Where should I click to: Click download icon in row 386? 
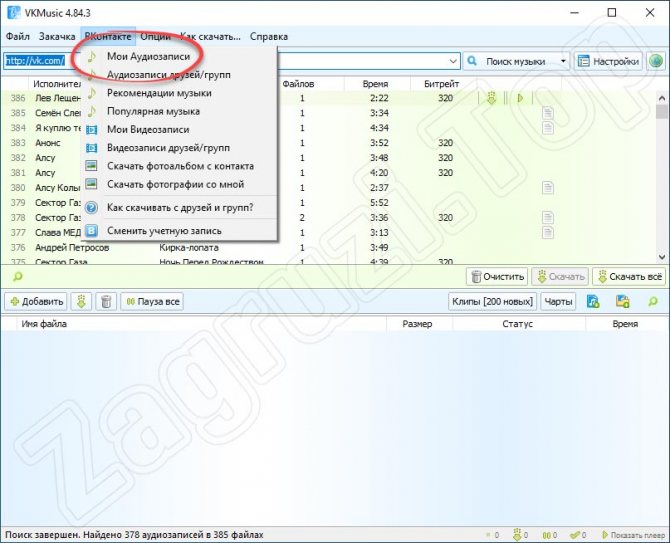coord(491,98)
